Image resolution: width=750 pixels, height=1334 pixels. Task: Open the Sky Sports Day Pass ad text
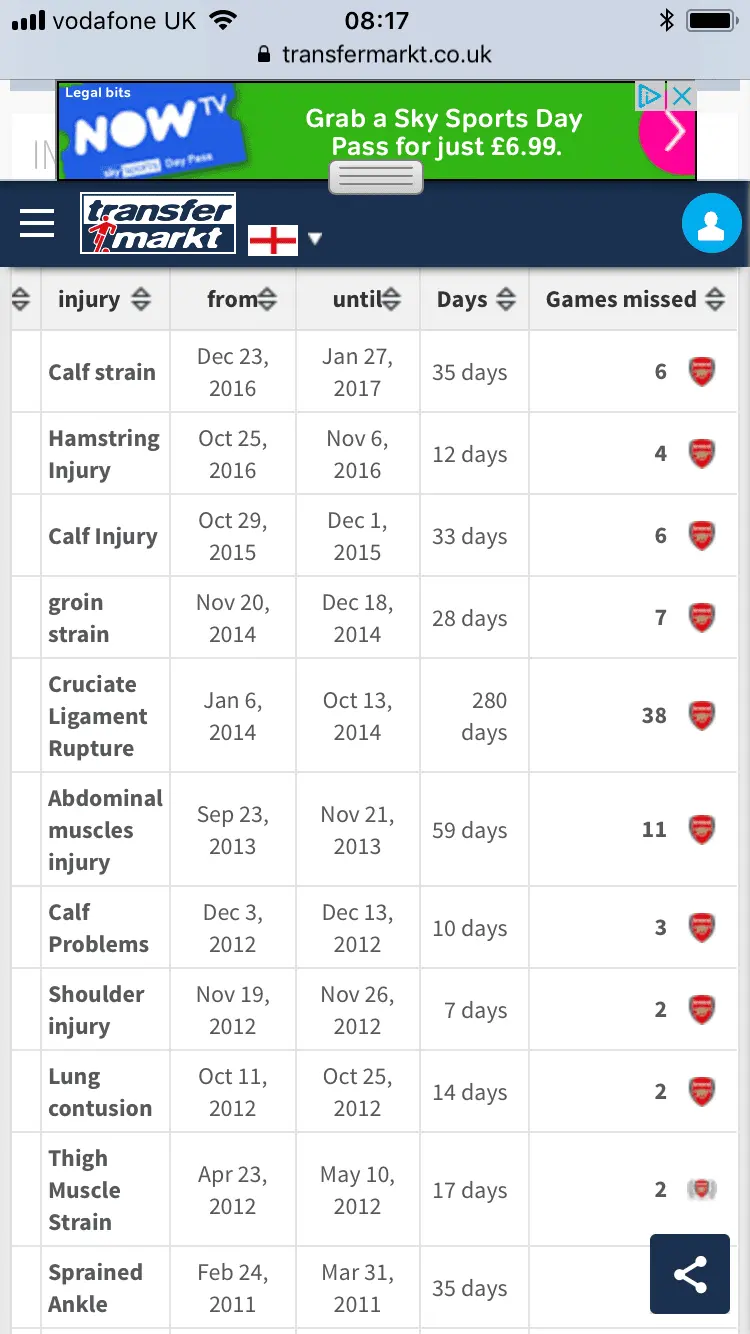tap(444, 133)
